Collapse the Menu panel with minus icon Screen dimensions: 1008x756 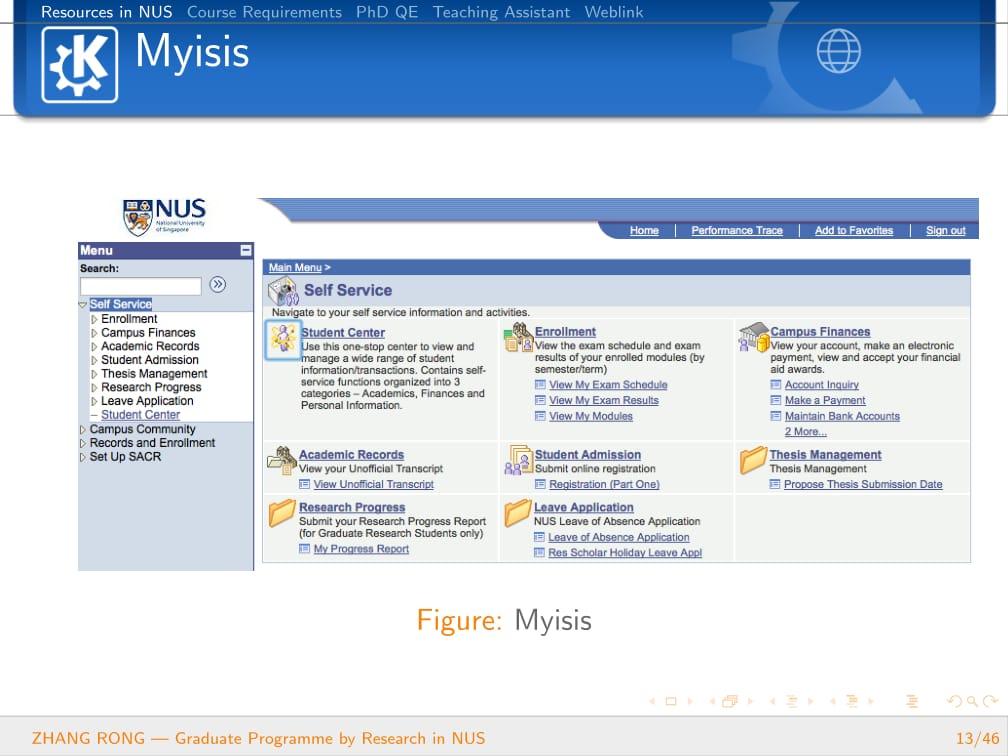click(246, 250)
